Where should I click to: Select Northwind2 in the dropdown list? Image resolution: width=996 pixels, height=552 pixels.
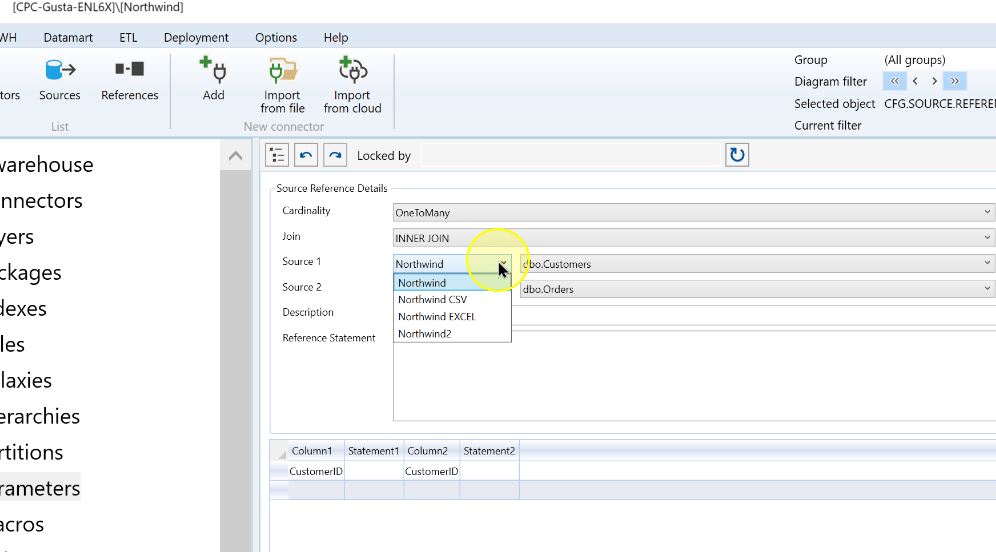click(452, 333)
